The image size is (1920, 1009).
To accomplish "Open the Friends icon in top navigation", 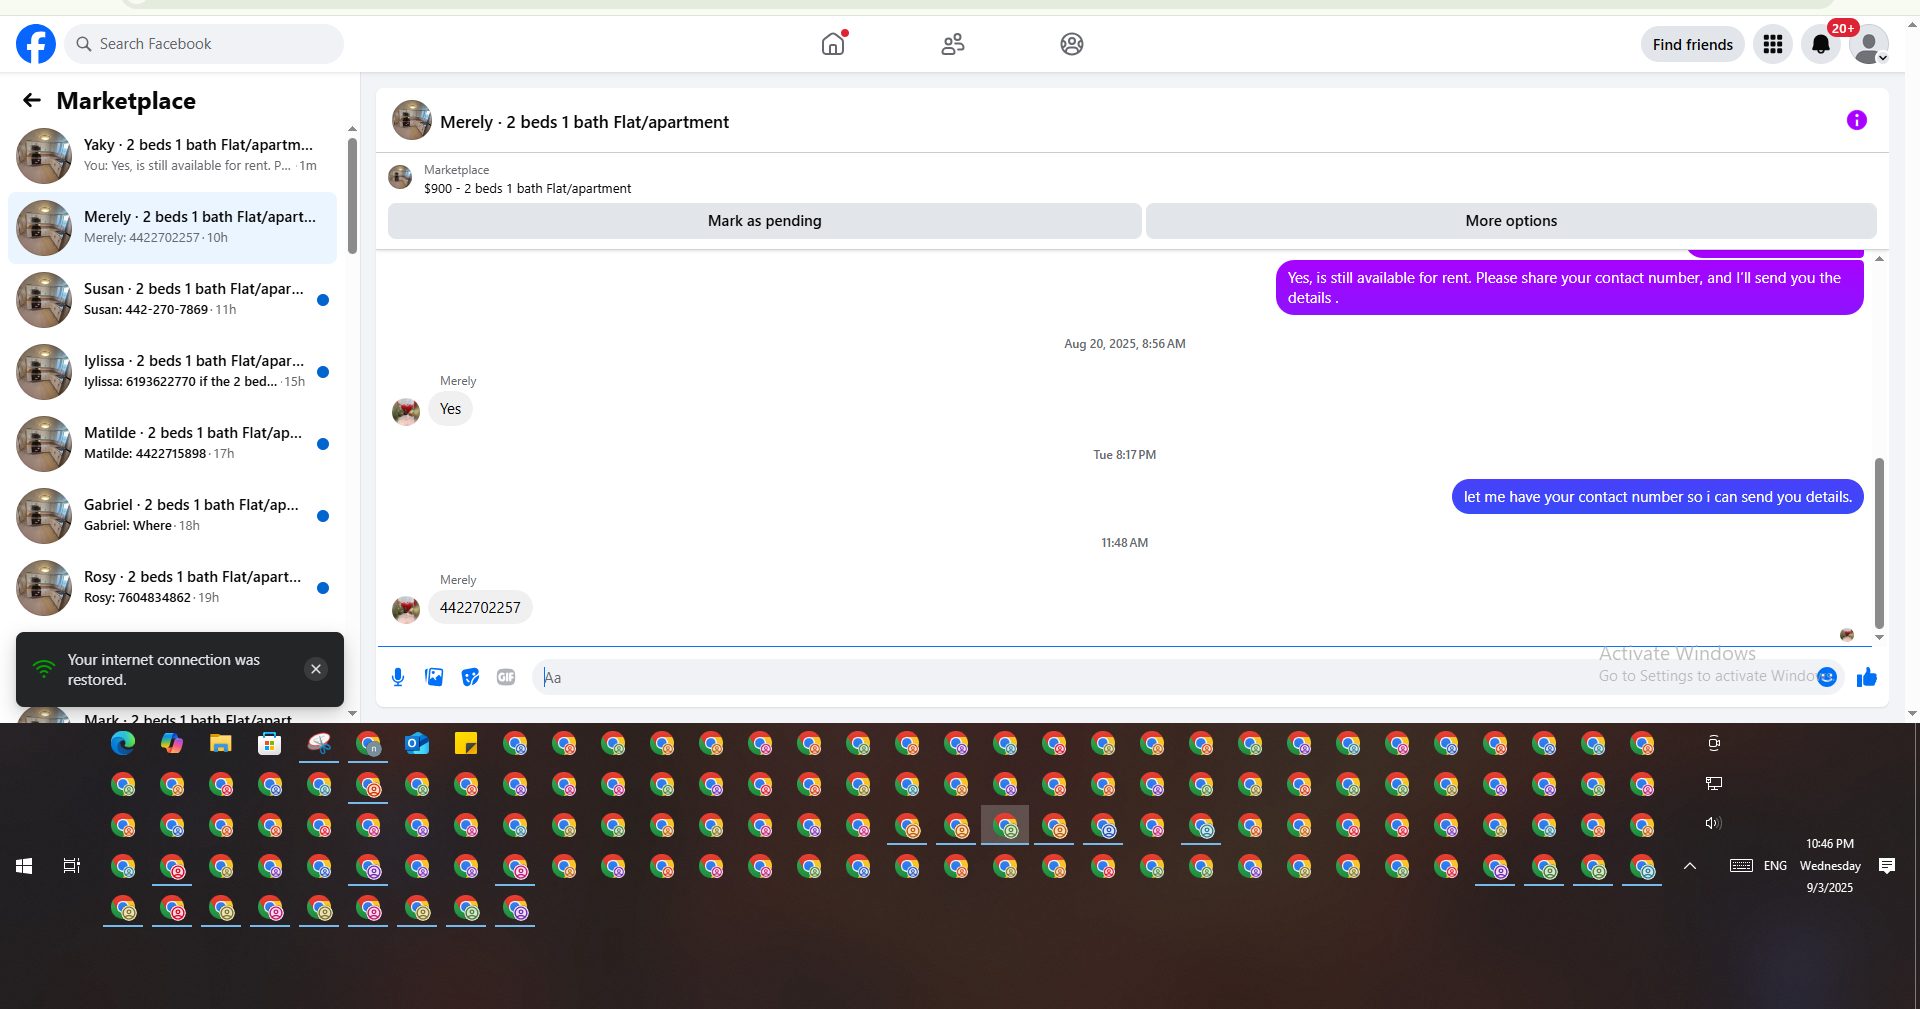I will 953,44.
